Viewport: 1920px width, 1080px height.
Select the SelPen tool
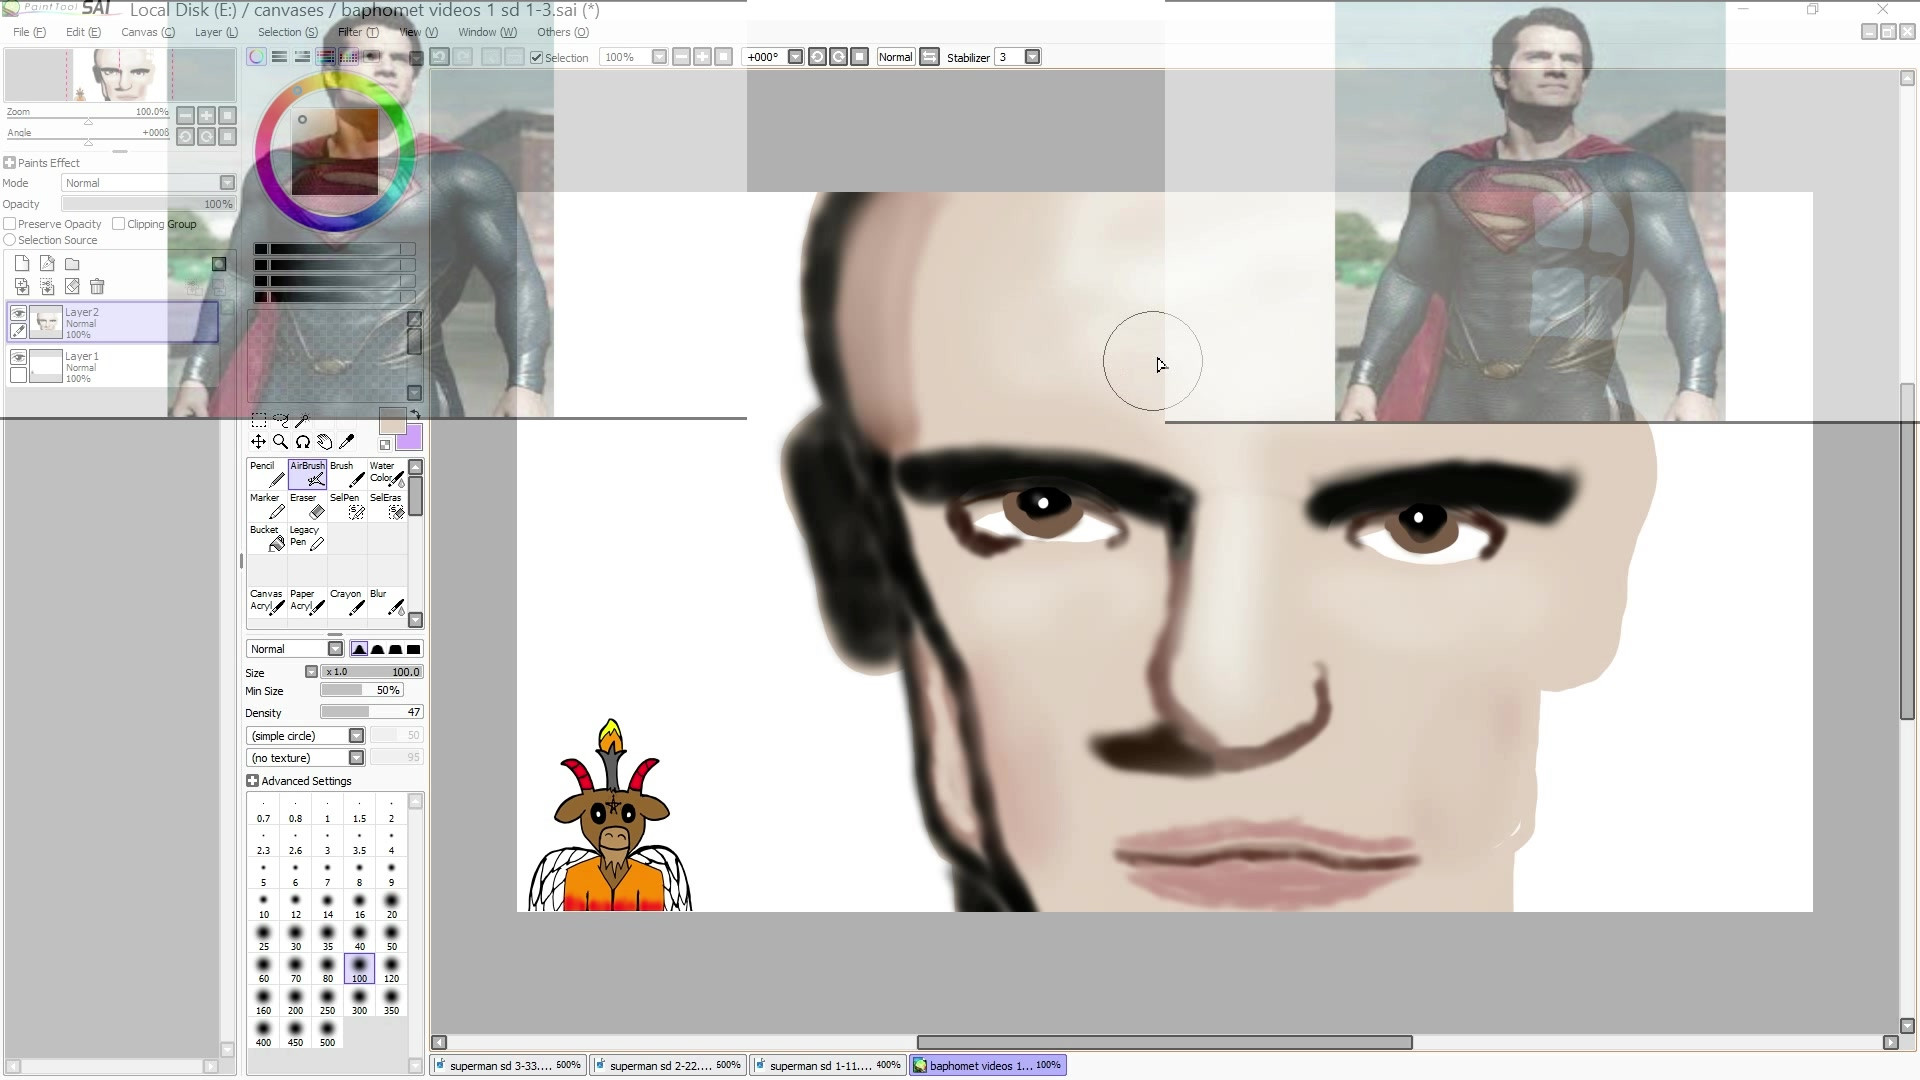click(x=347, y=506)
